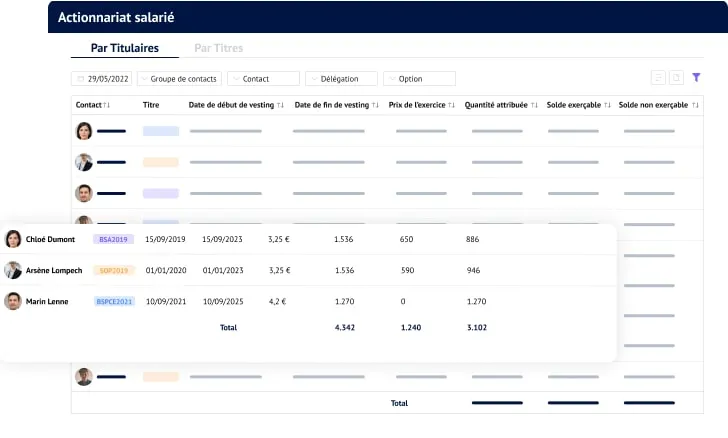Click 3,25 € in Chloé Dumont's row
Image resolution: width=728 pixels, height=438 pixels.
(x=279, y=239)
